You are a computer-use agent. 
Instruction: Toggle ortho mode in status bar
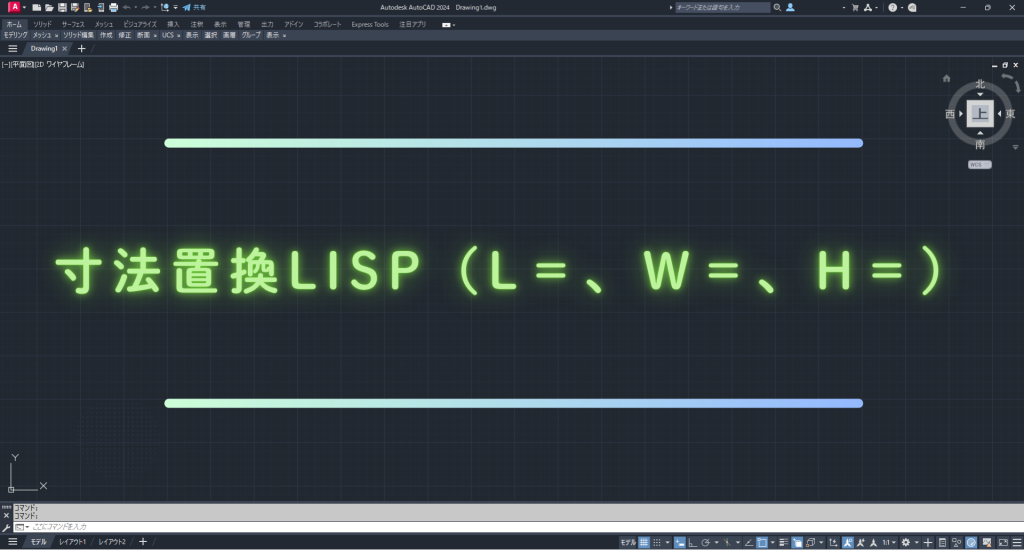[693, 542]
